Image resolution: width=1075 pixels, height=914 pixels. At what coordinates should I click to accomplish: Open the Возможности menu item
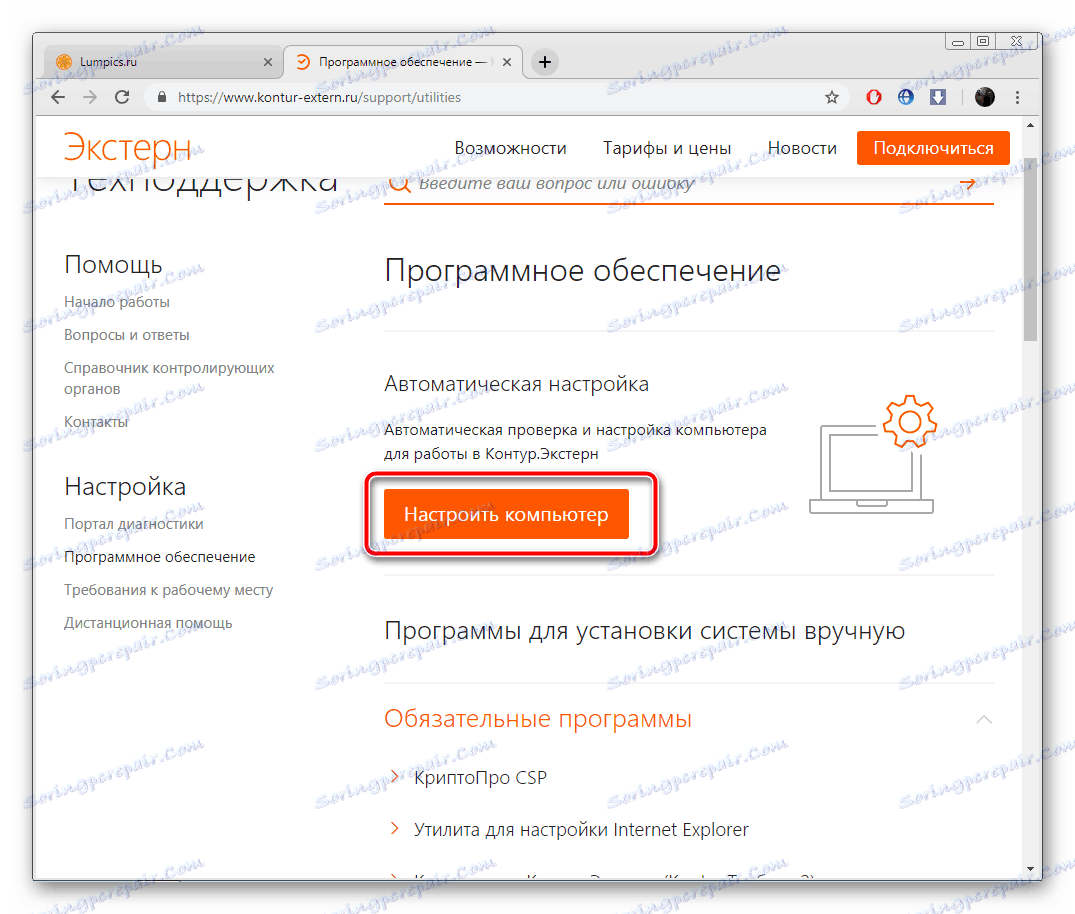point(510,148)
